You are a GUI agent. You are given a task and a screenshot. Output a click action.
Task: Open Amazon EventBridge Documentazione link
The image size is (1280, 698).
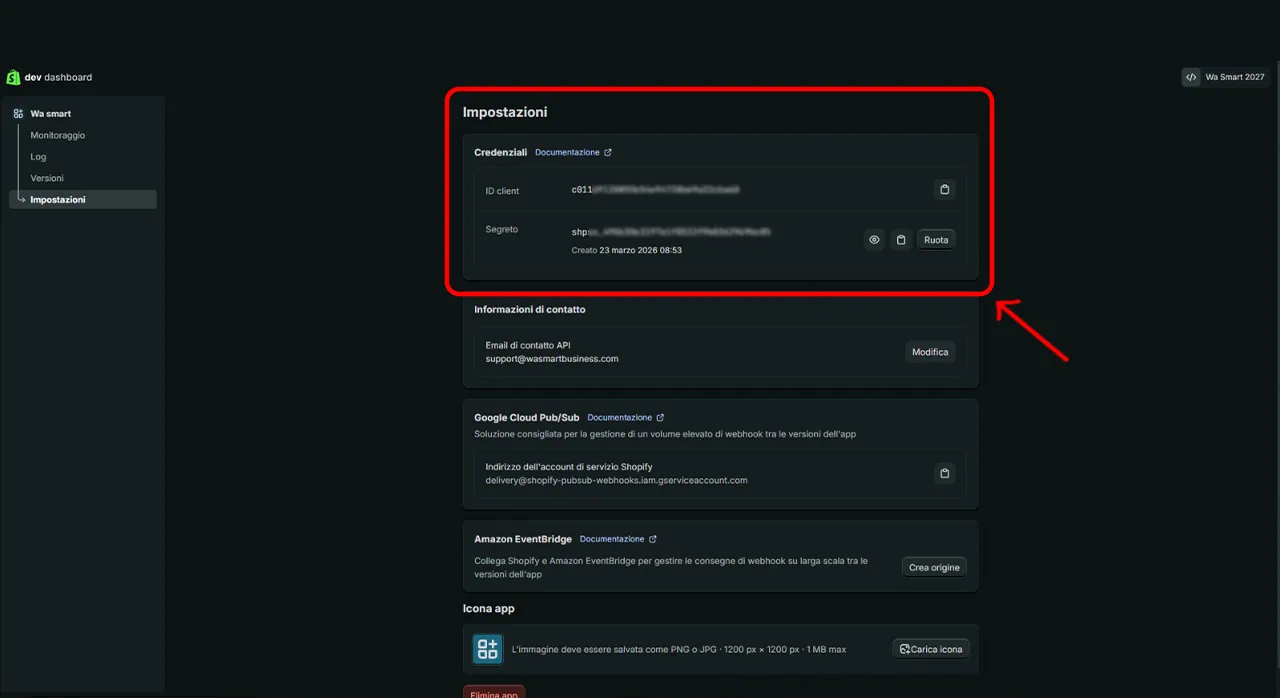click(618, 539)
